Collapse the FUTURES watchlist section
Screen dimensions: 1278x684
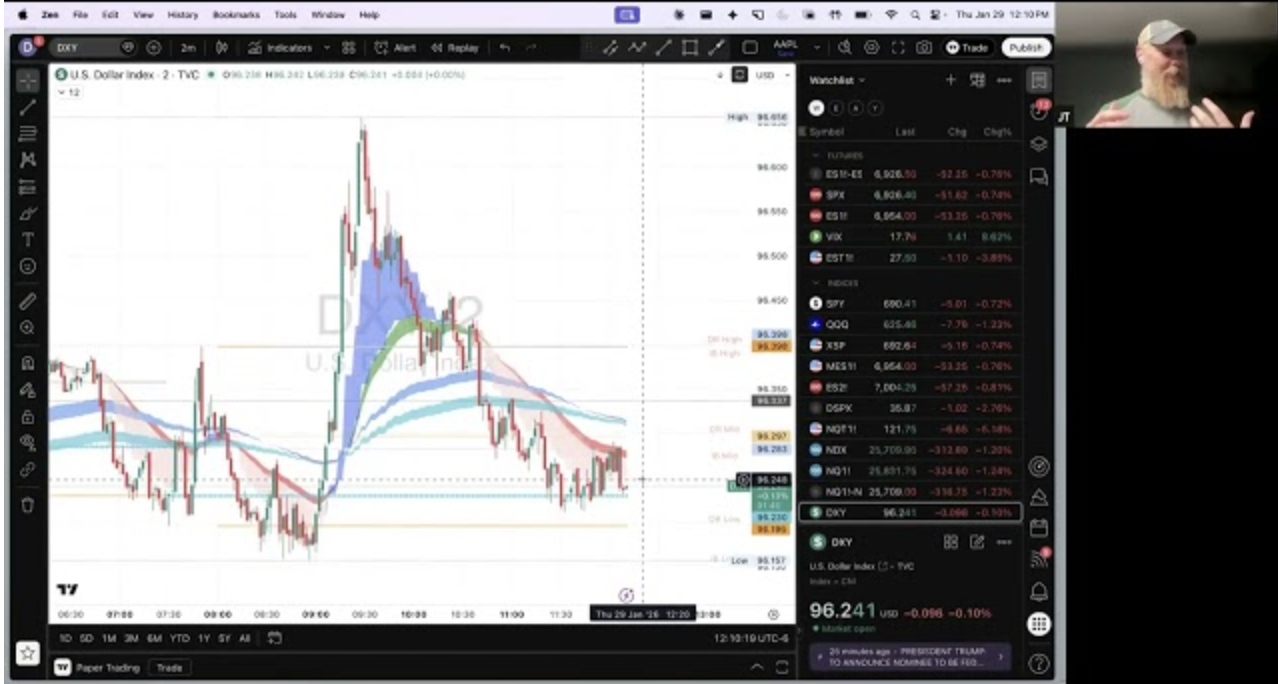(816, 156)
